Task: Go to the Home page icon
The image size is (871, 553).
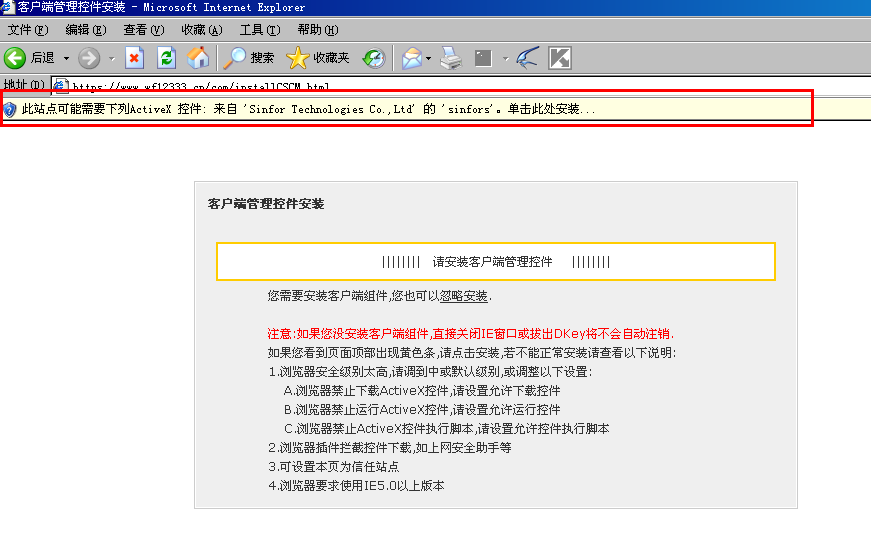Action: (x=198, y=58)
